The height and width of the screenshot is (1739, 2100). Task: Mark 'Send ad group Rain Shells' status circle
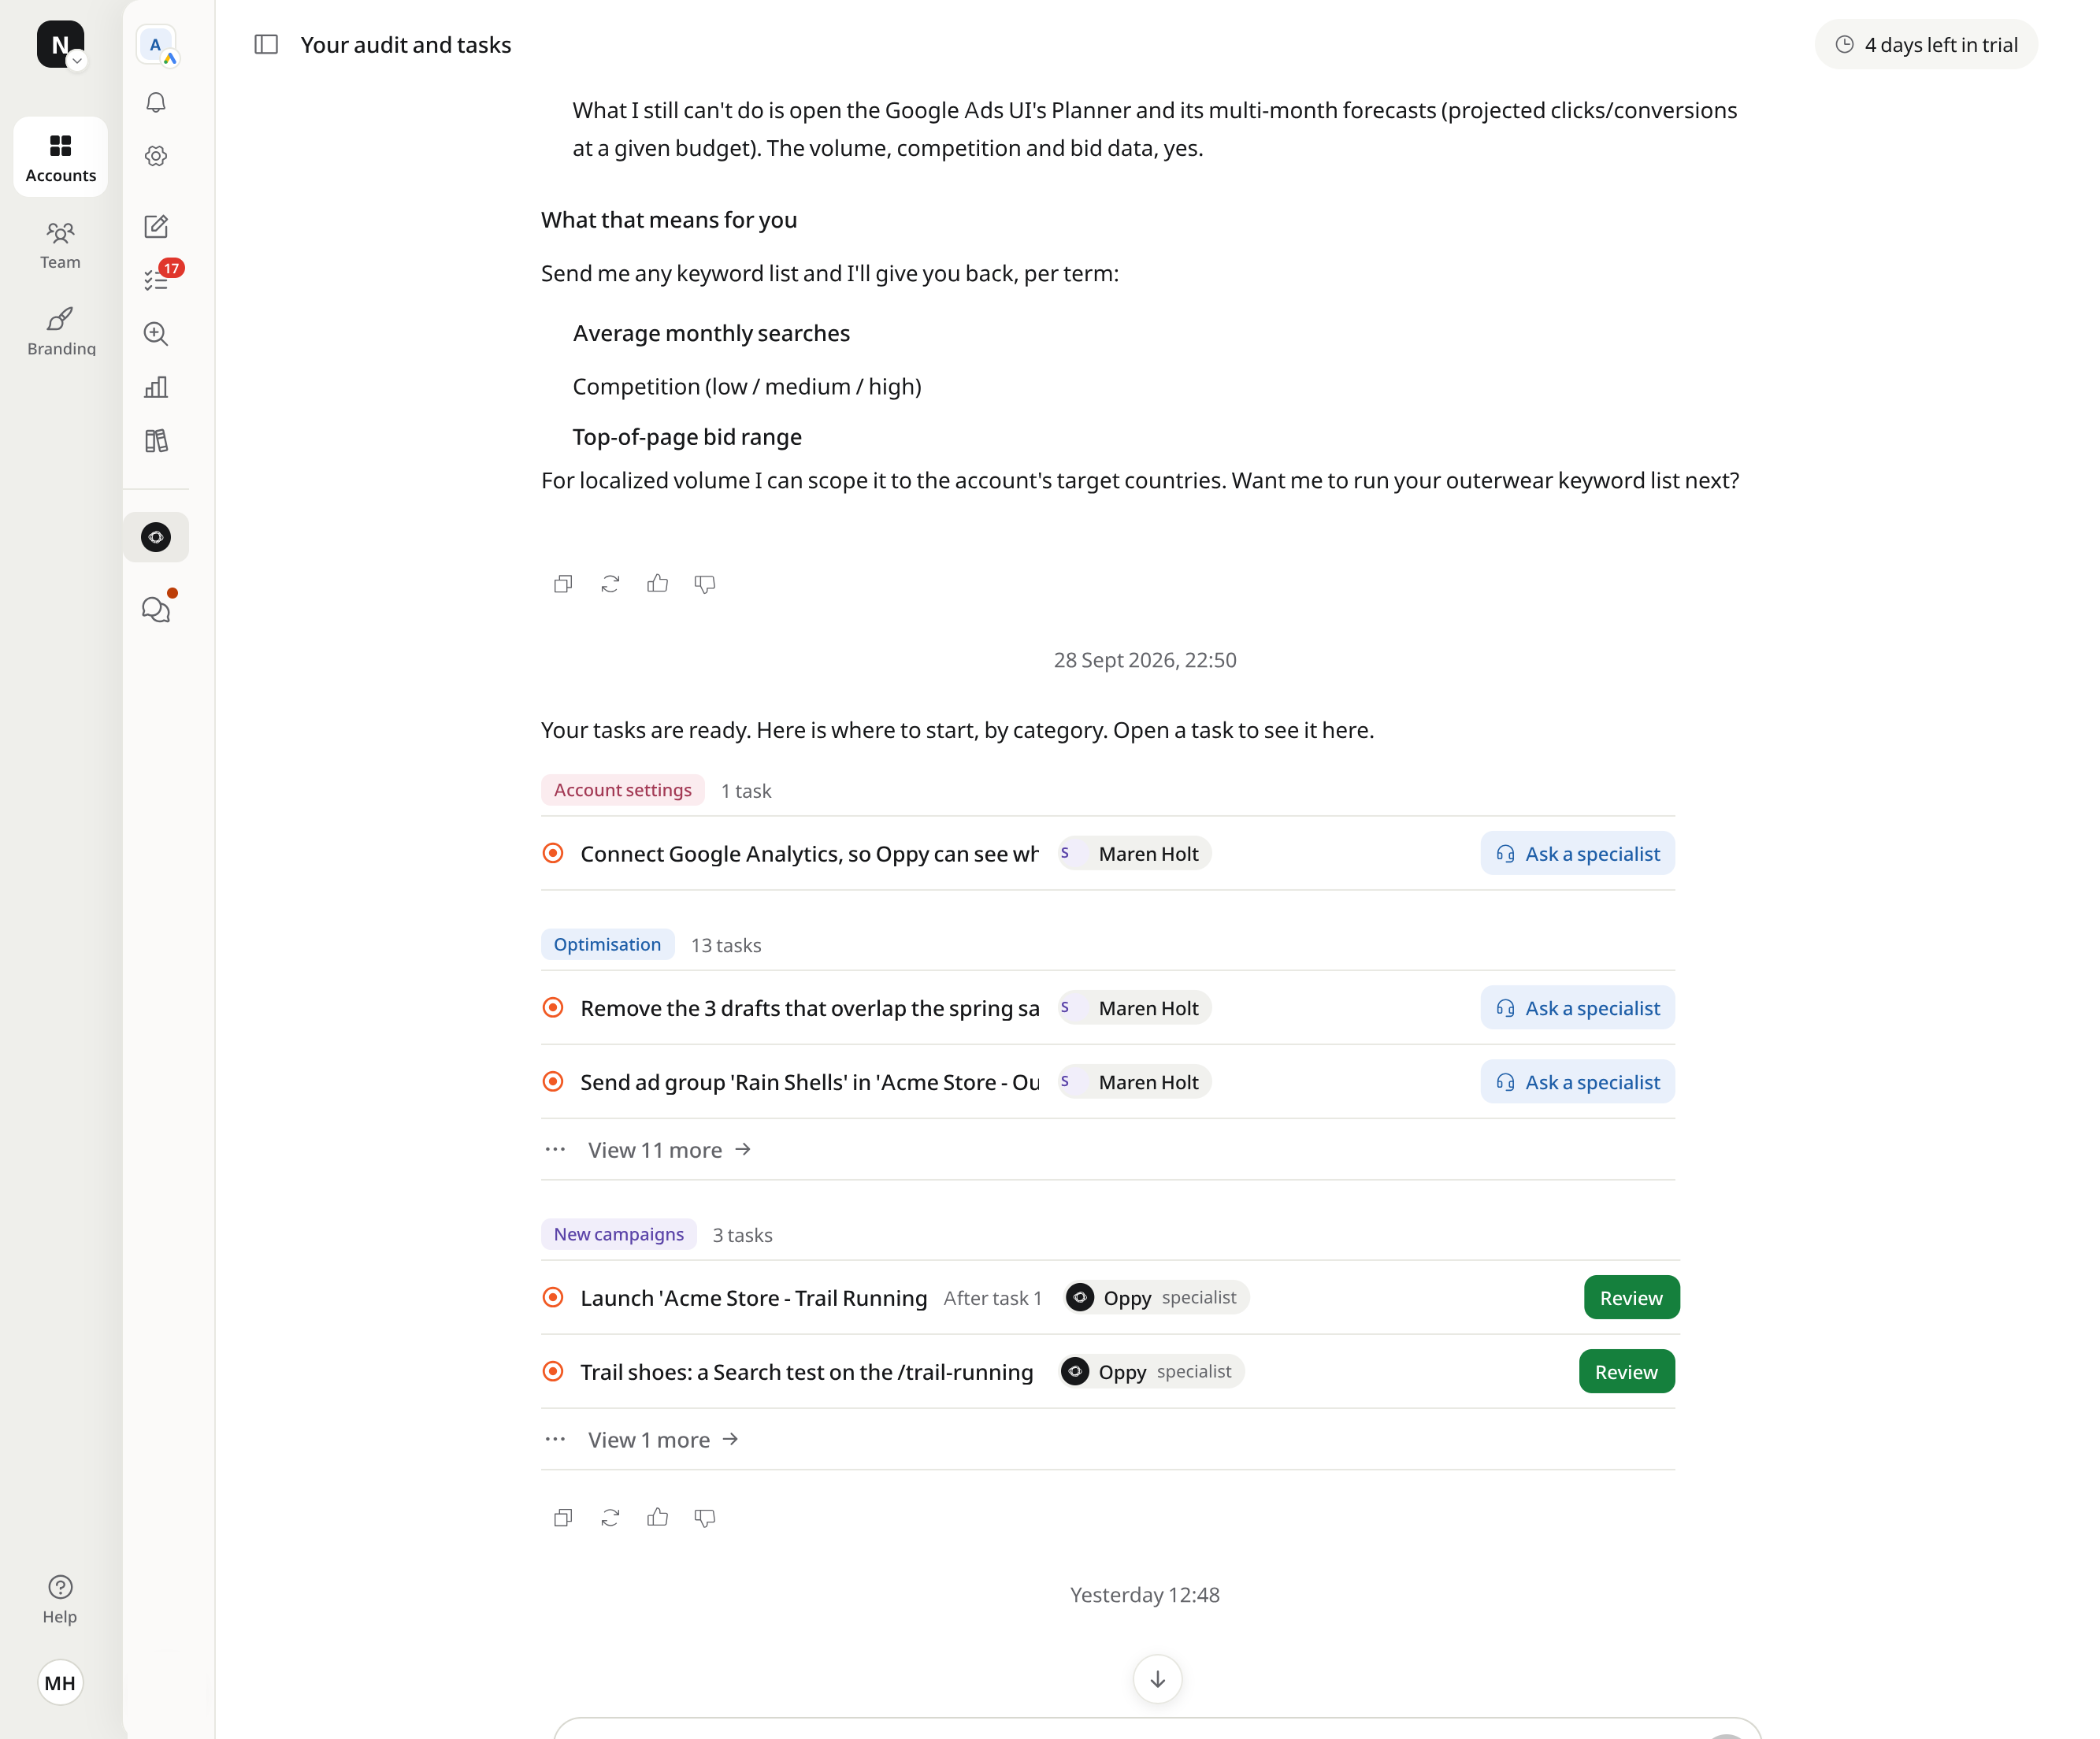coord(553,1081)
